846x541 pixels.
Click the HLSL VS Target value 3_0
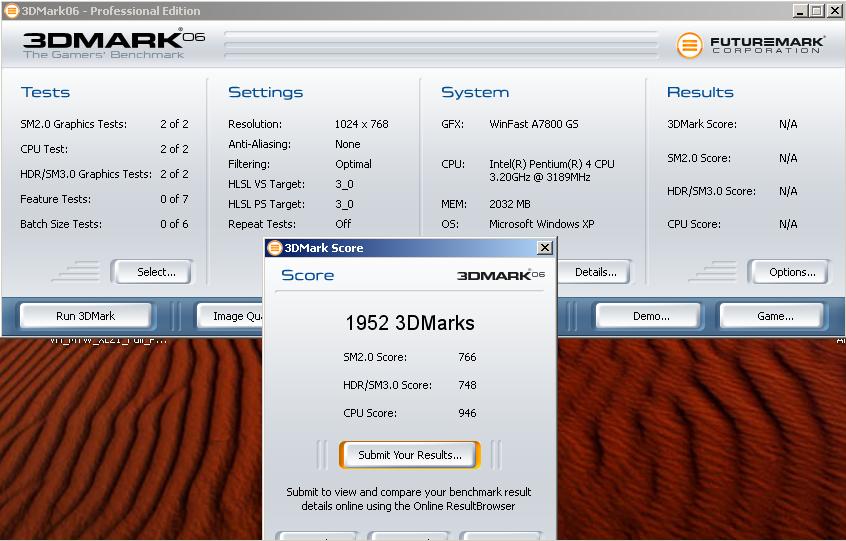pyautogui.click(x=344, y=184)
